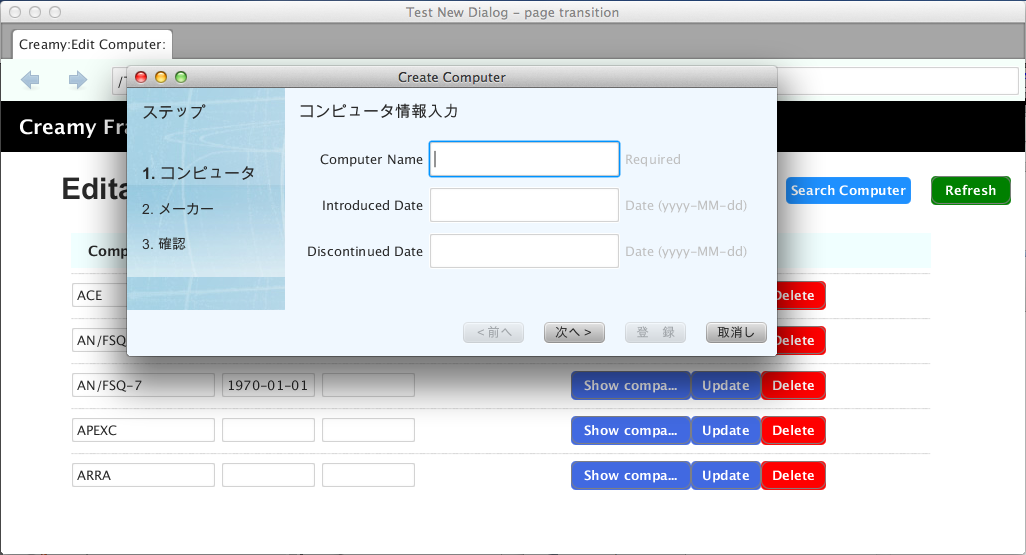This screenshot has height=555, width=1026.
Task: Click the ARRA discontinued date field
Action: (x=368, y=476)
